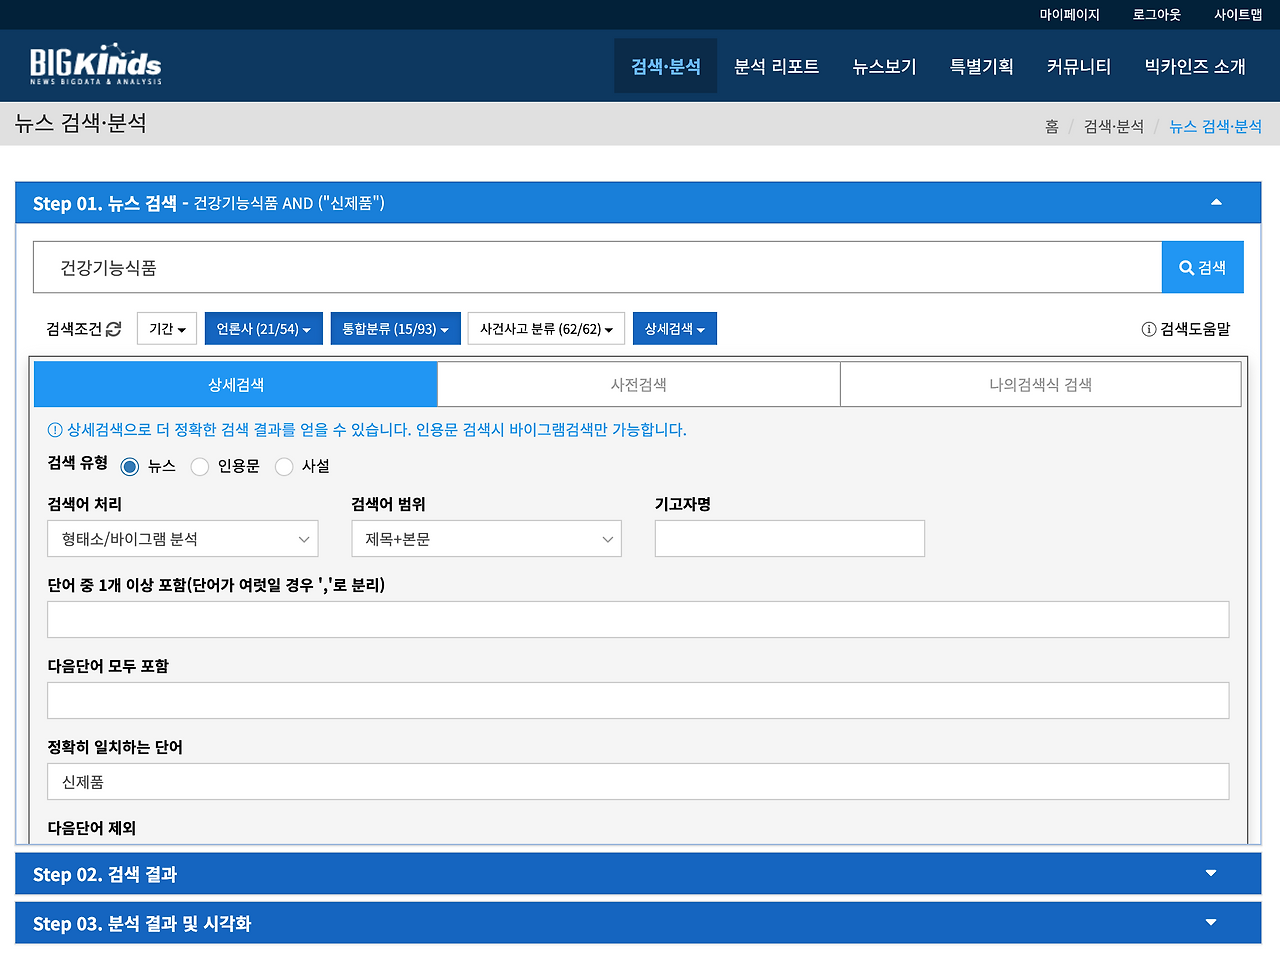Open the 기간 period dropdown

pyautogui.click(x=166, y=328)
